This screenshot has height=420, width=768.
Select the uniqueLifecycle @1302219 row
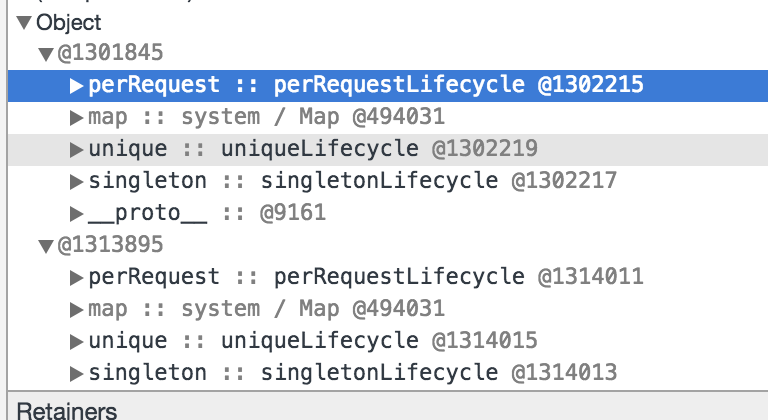(388, 149)
